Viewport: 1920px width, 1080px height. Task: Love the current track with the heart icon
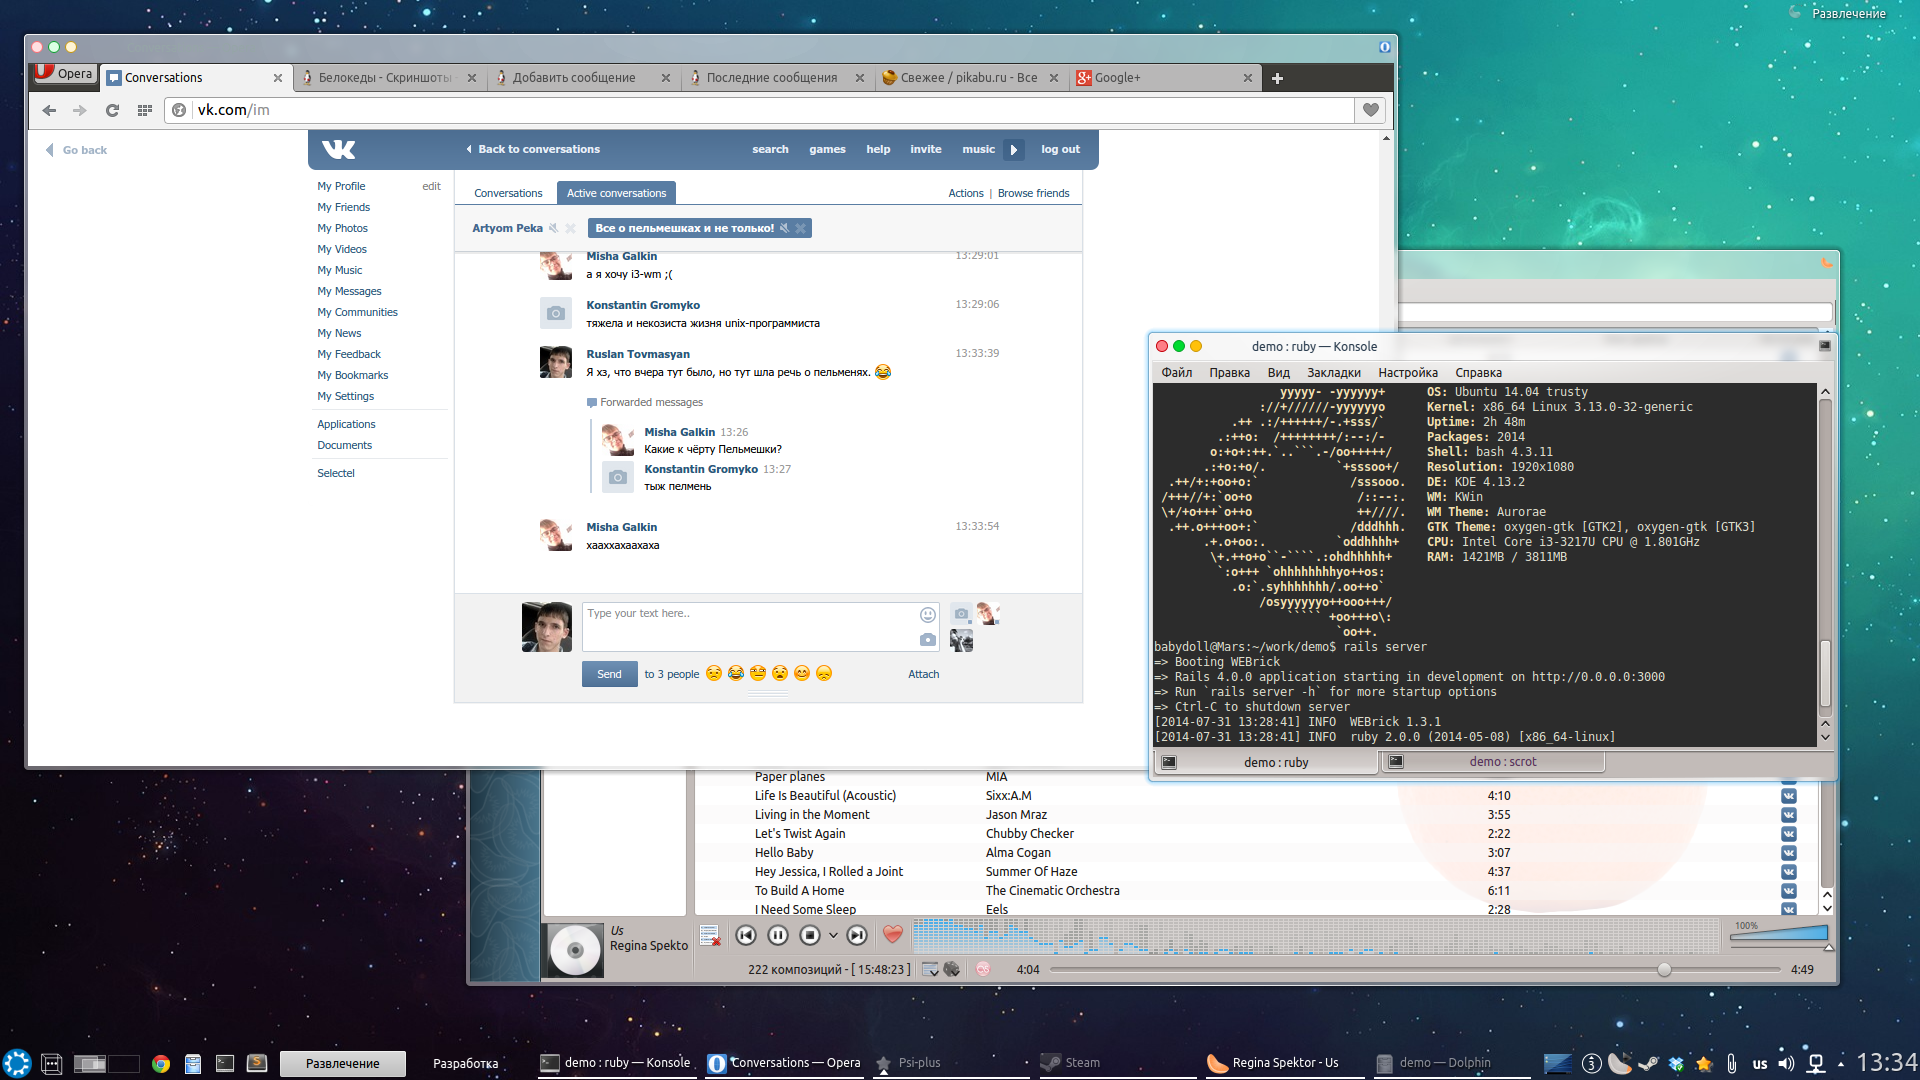[893, 934]
